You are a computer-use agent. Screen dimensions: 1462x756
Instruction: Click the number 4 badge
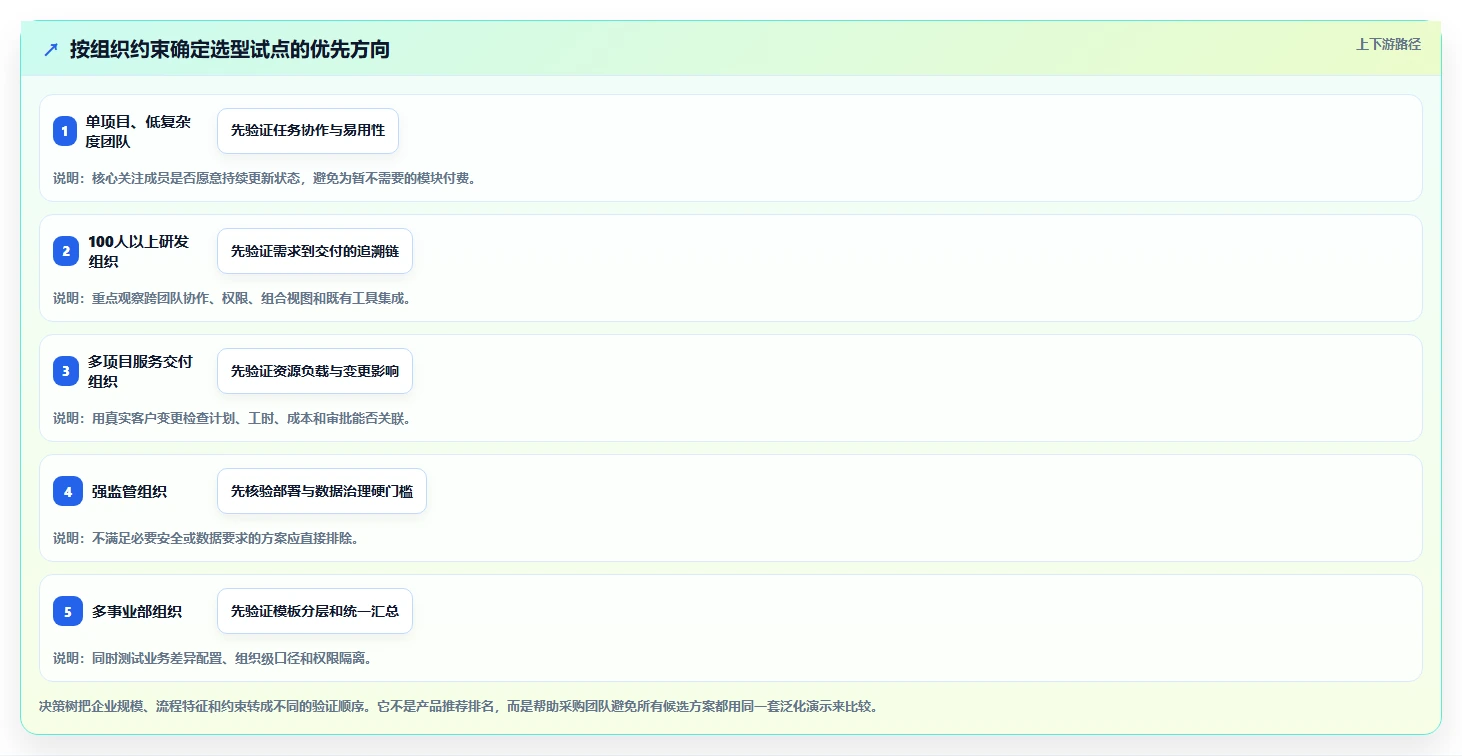click(68, 491)
